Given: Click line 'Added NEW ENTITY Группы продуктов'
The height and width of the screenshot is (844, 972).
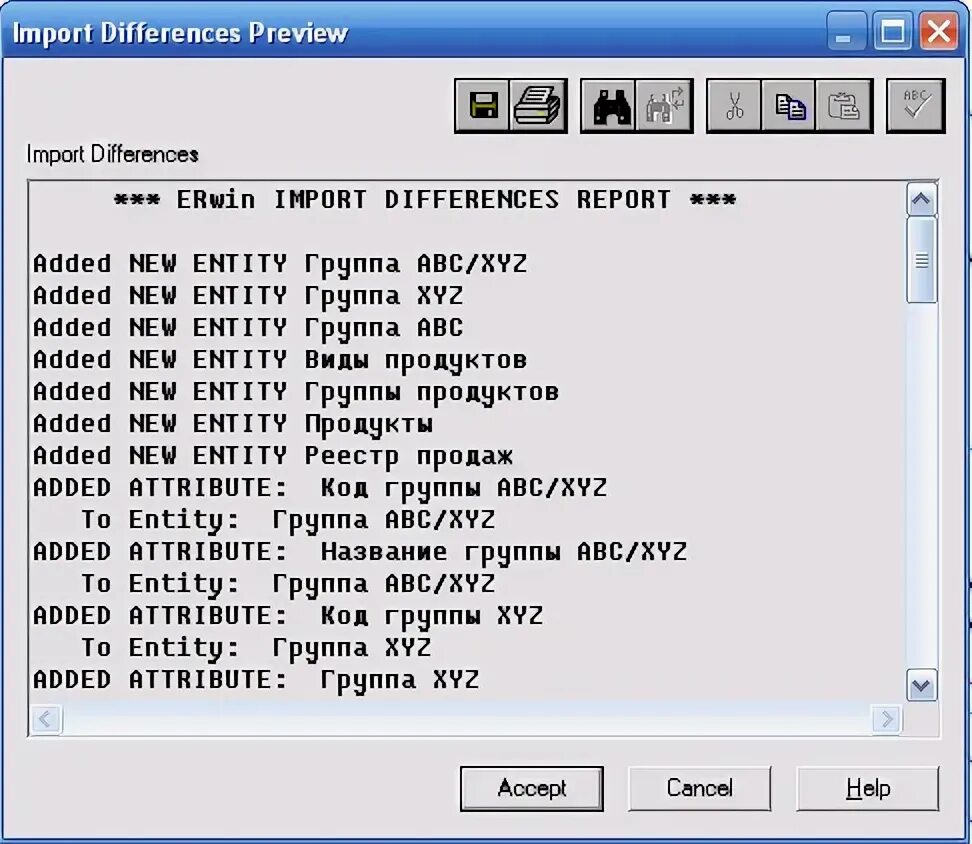Looking at the screenshot, I should pos(296,392).
